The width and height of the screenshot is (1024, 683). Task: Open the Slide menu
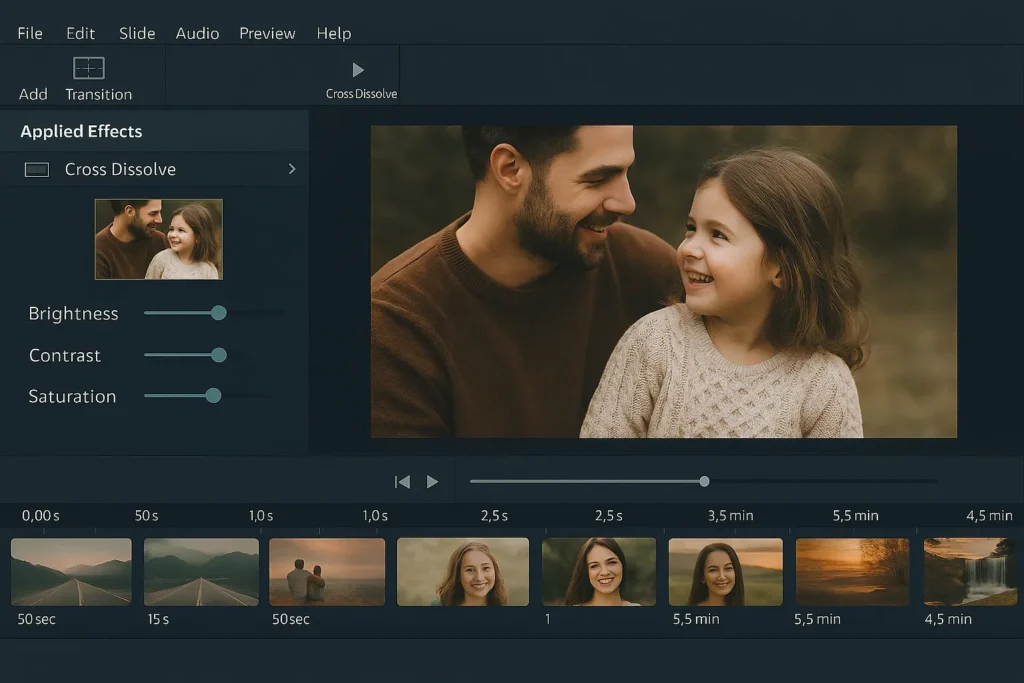(137, 33)
